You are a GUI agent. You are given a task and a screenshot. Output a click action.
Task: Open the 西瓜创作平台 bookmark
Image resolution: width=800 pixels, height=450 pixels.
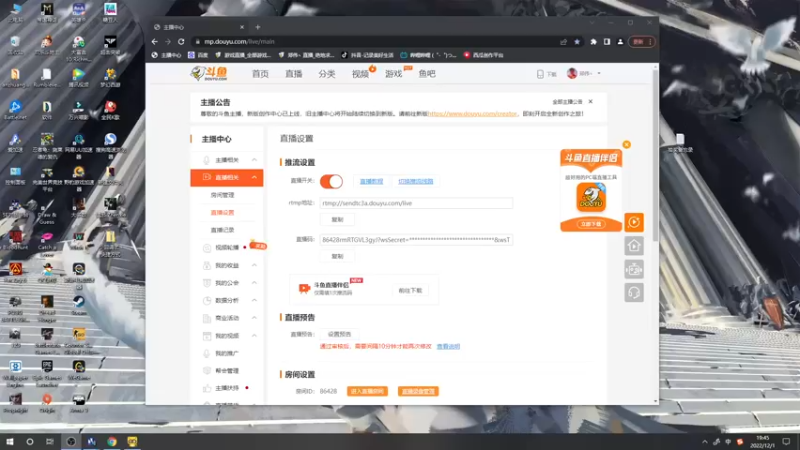[483, 55]
